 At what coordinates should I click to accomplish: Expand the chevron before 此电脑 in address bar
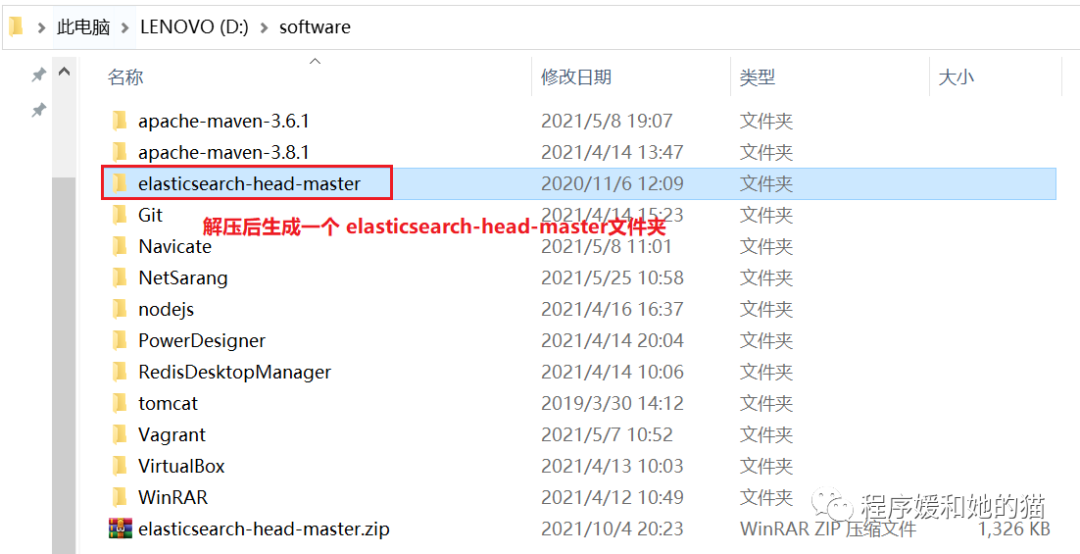click(41, 28)
